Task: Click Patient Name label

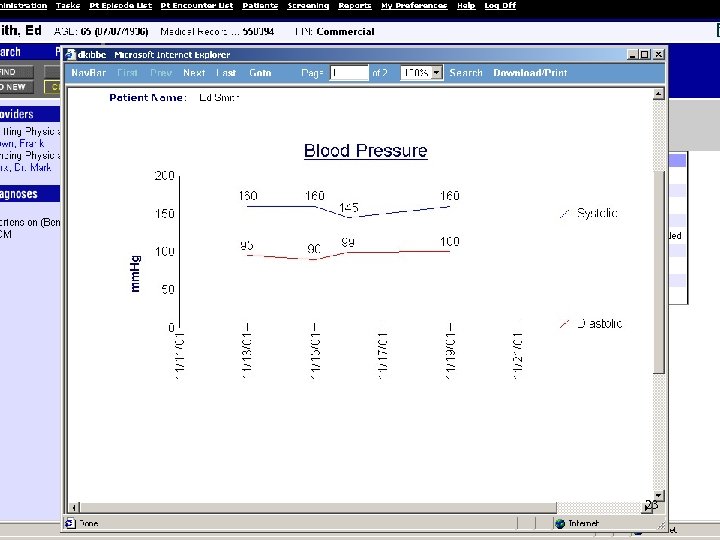Action: coord(148,97)
